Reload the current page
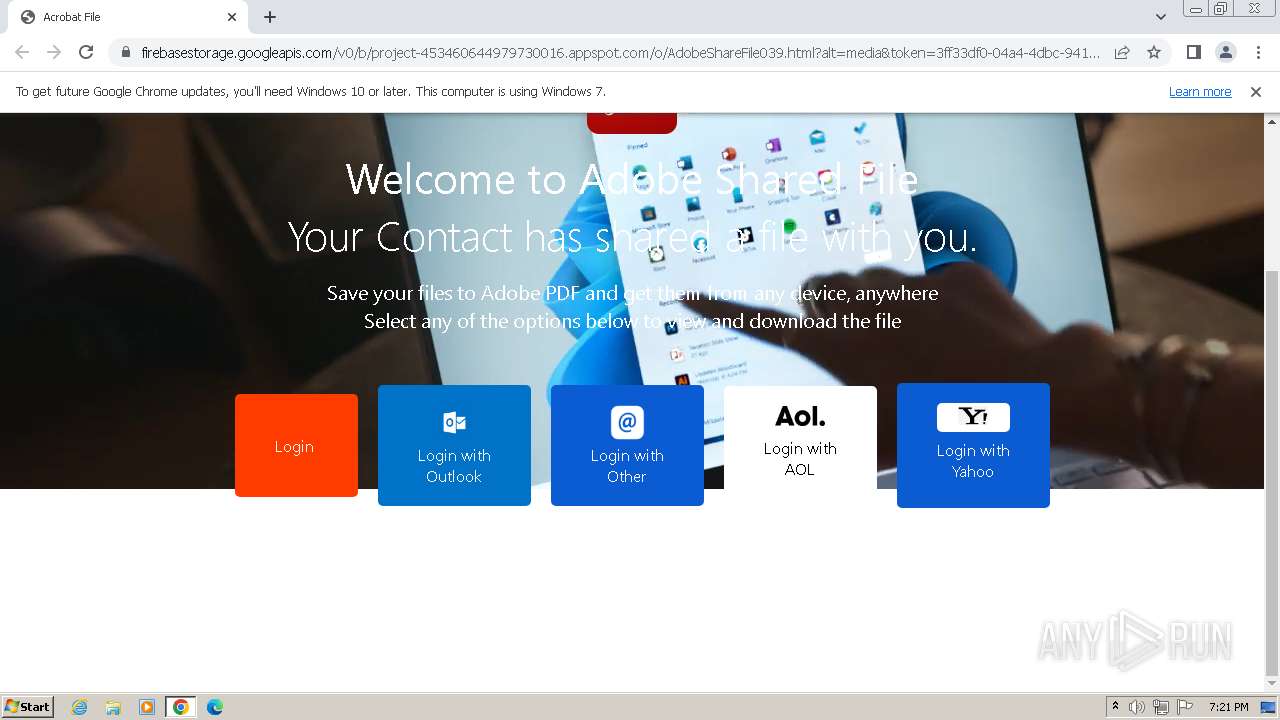The image size is (1280, 720). (86, 52)
